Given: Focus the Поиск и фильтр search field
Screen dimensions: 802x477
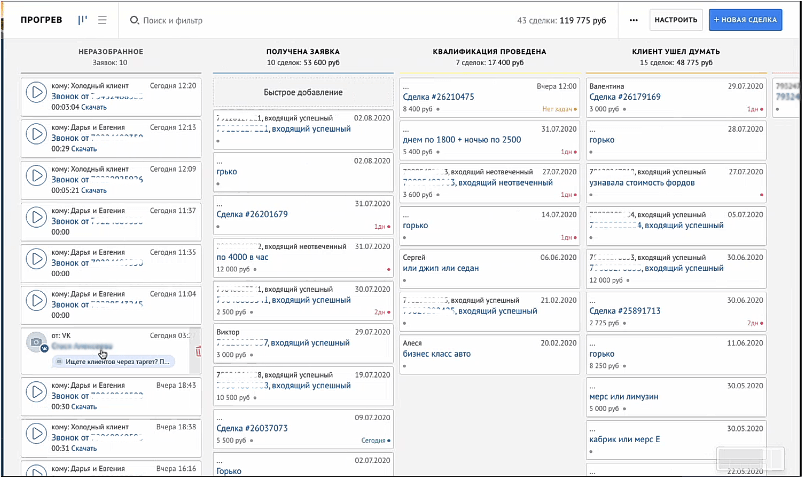Looking at the screenshot, I should (x=173, y=20).
